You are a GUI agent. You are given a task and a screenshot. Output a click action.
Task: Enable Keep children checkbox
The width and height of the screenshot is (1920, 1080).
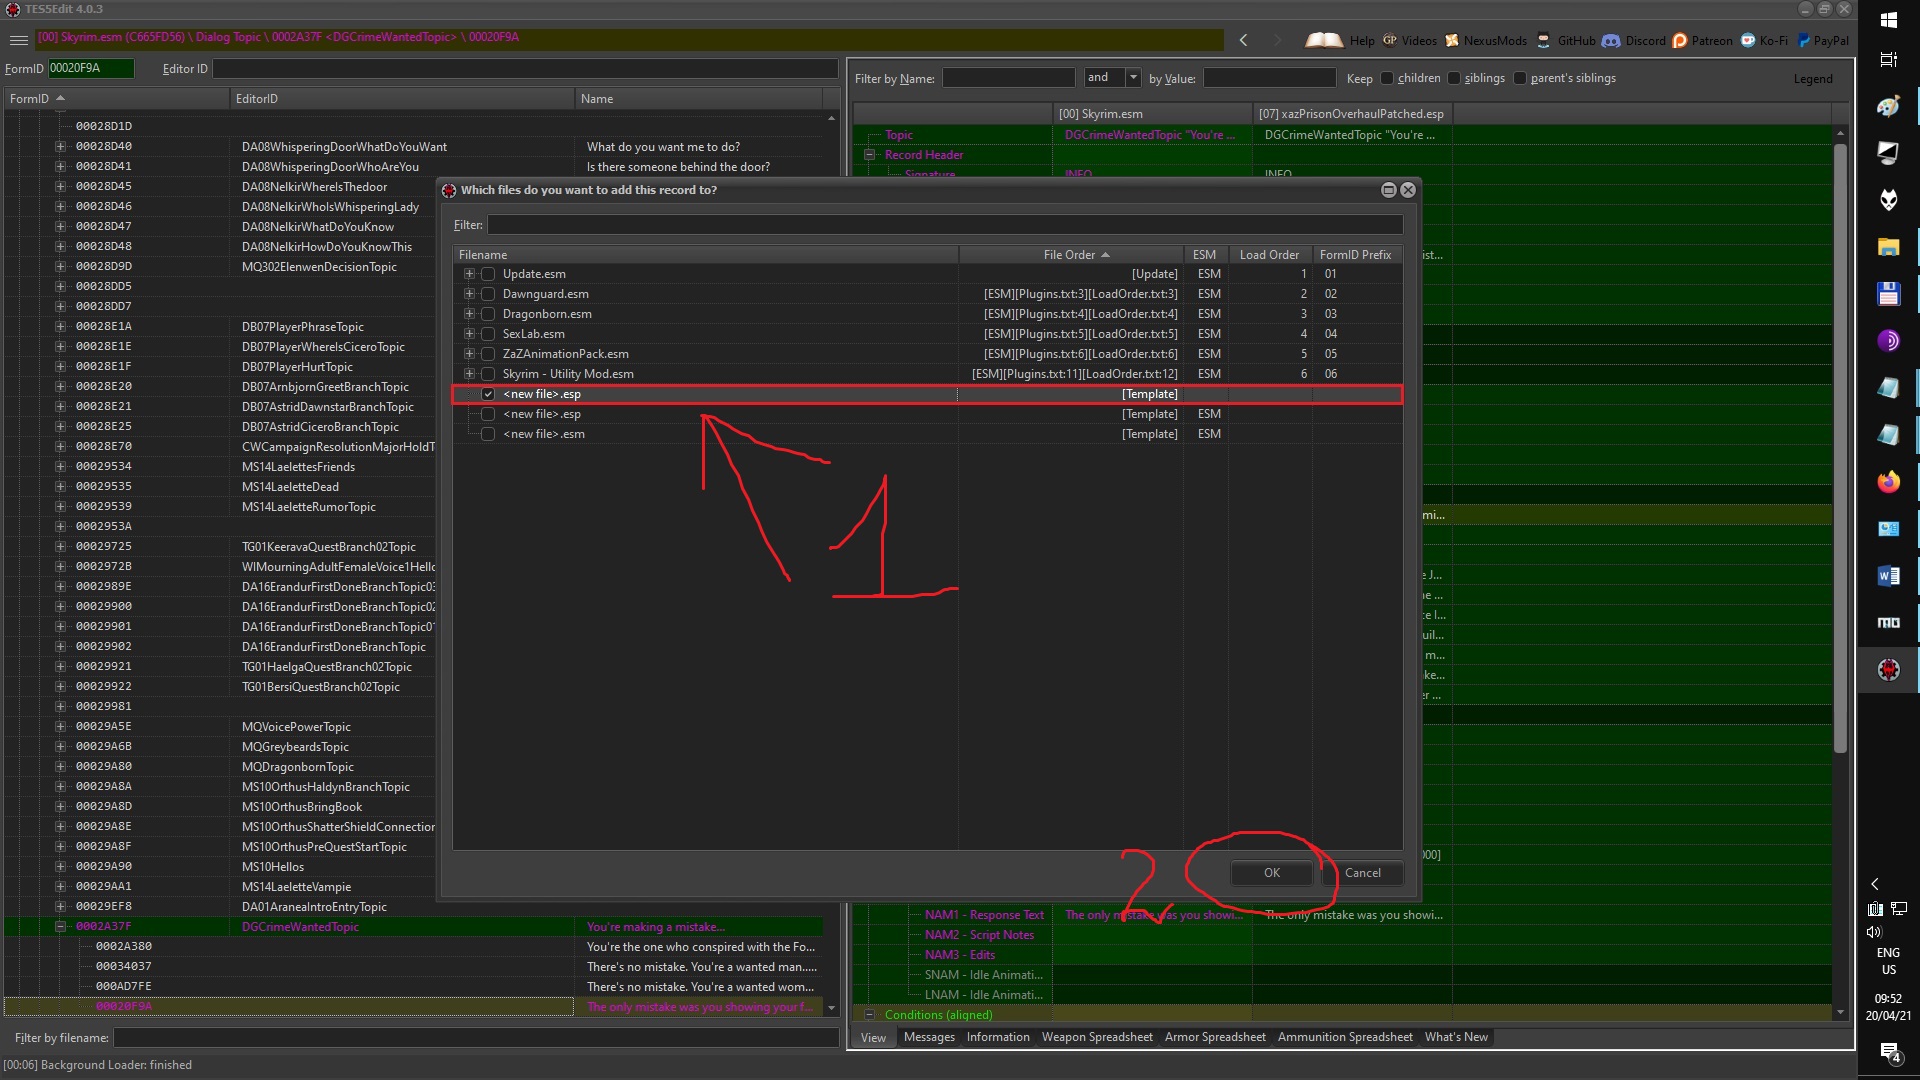[x=1387, y=78]
